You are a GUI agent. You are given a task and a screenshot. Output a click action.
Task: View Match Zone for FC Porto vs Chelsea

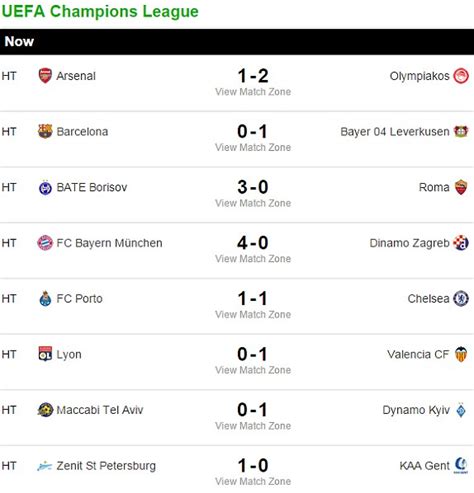(253, 314)
